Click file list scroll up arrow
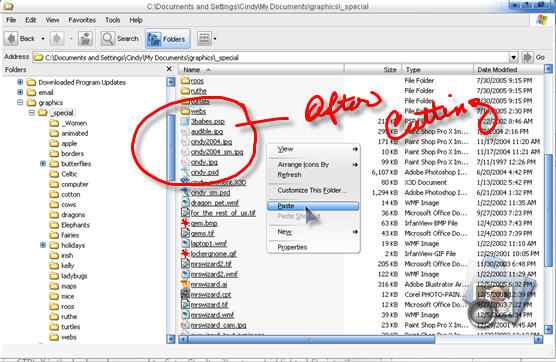Image resolution: width=556 pixels, height=362 pixels. 548,69
